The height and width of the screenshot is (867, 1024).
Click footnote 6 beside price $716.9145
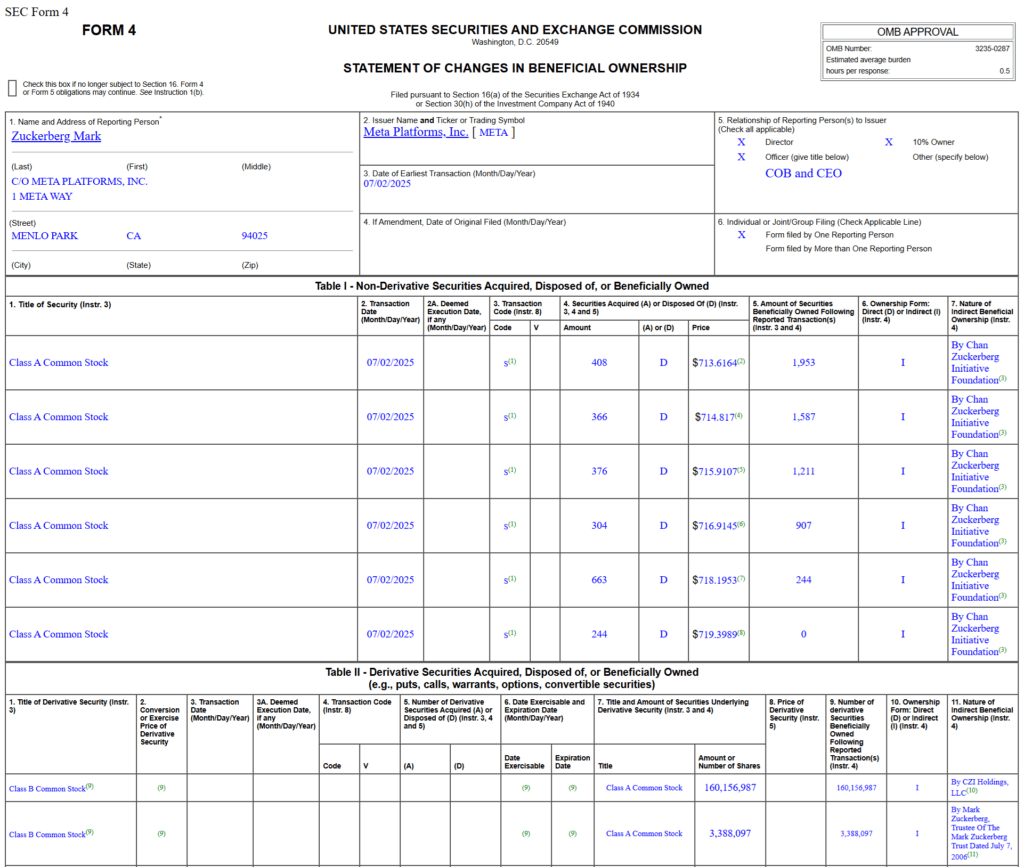[741, 523]
